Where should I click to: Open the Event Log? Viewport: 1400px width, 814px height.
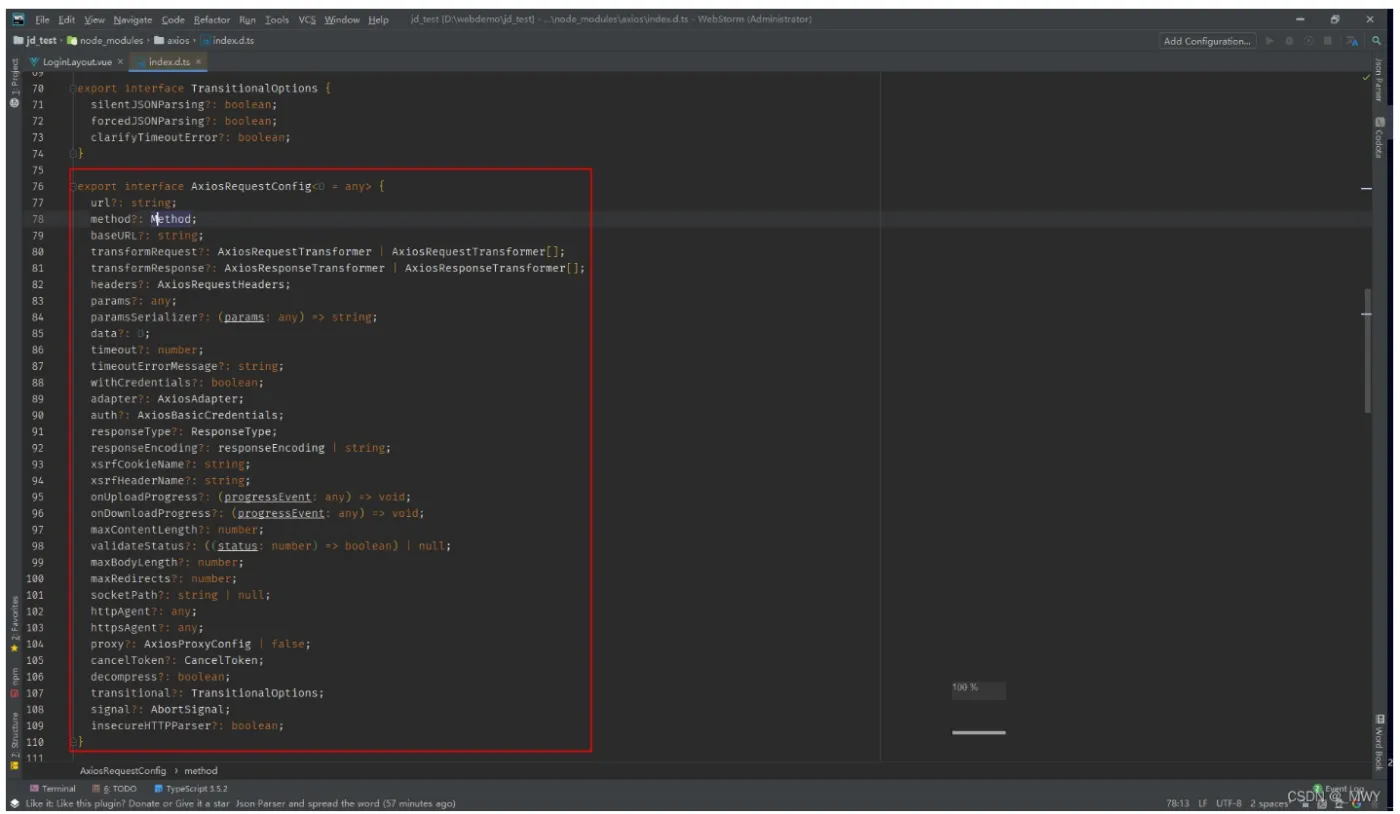point(1340,788)
